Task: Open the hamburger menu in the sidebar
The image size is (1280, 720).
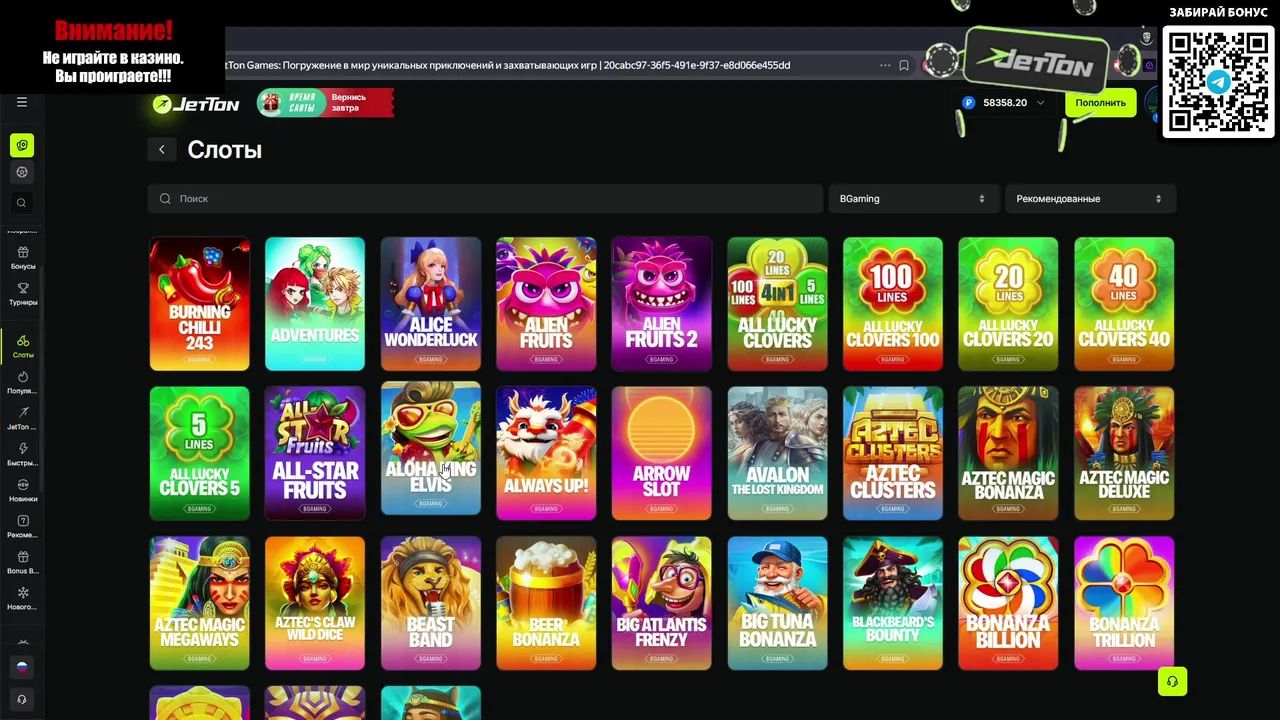Action: tap(21, 102)
